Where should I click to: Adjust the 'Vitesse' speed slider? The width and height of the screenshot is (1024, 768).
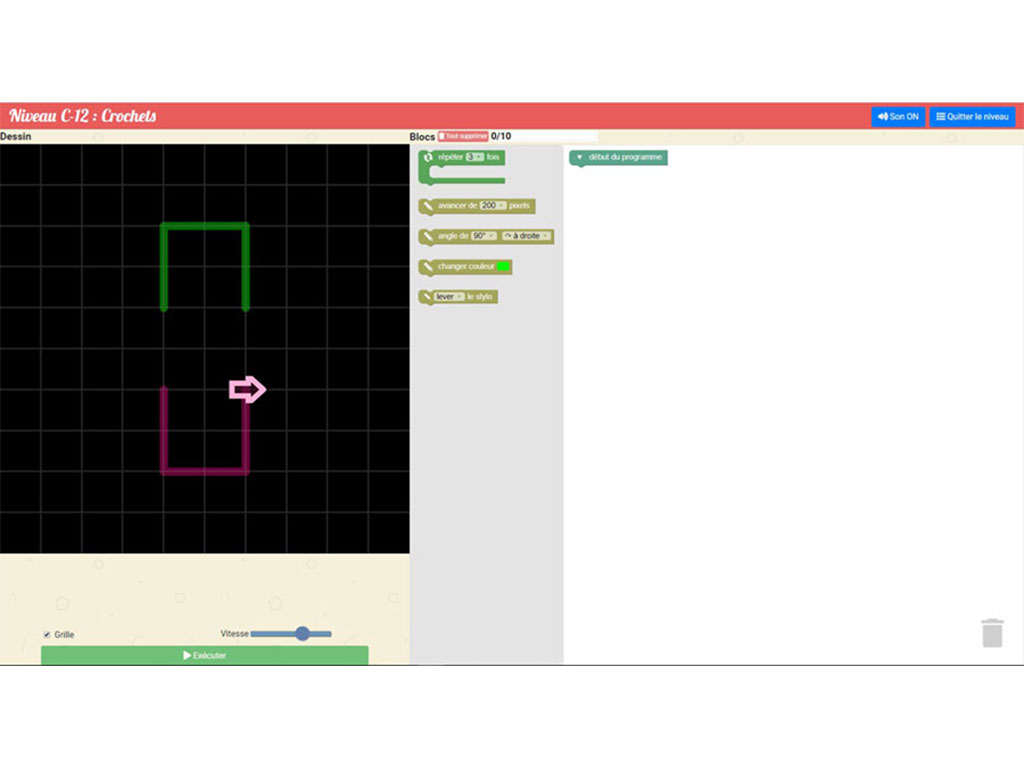coord(302,633)
